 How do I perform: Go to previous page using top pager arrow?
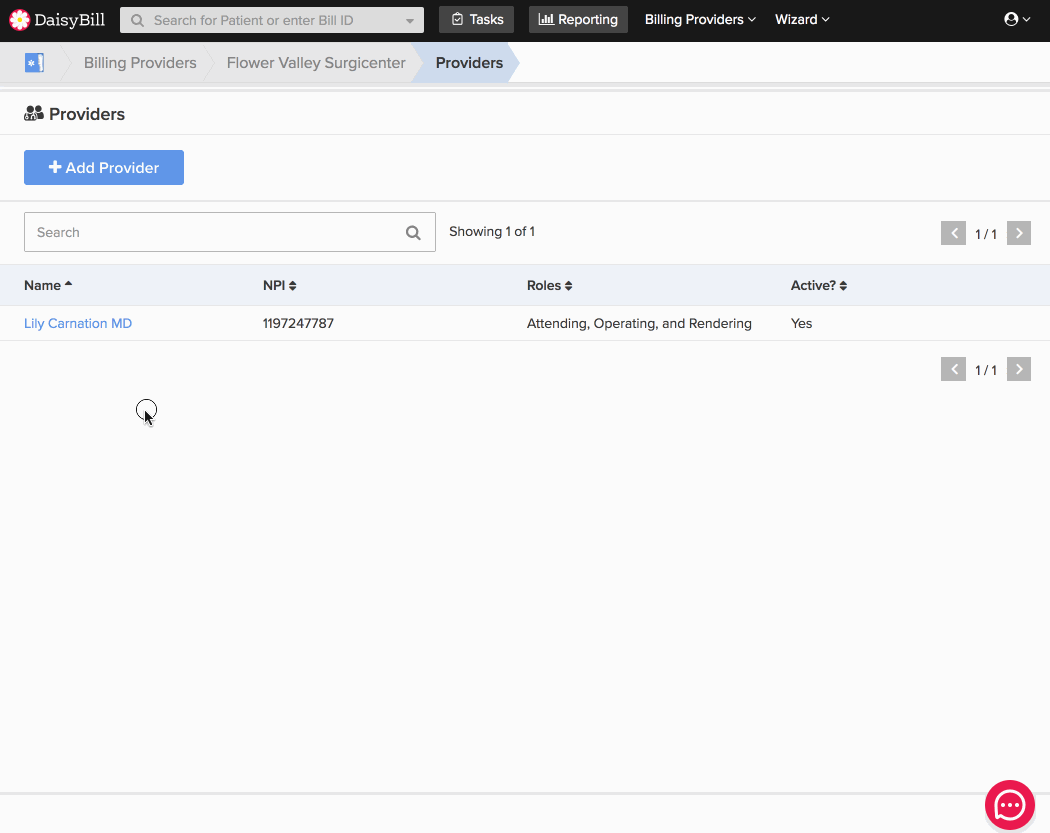(x=953, y=233)
